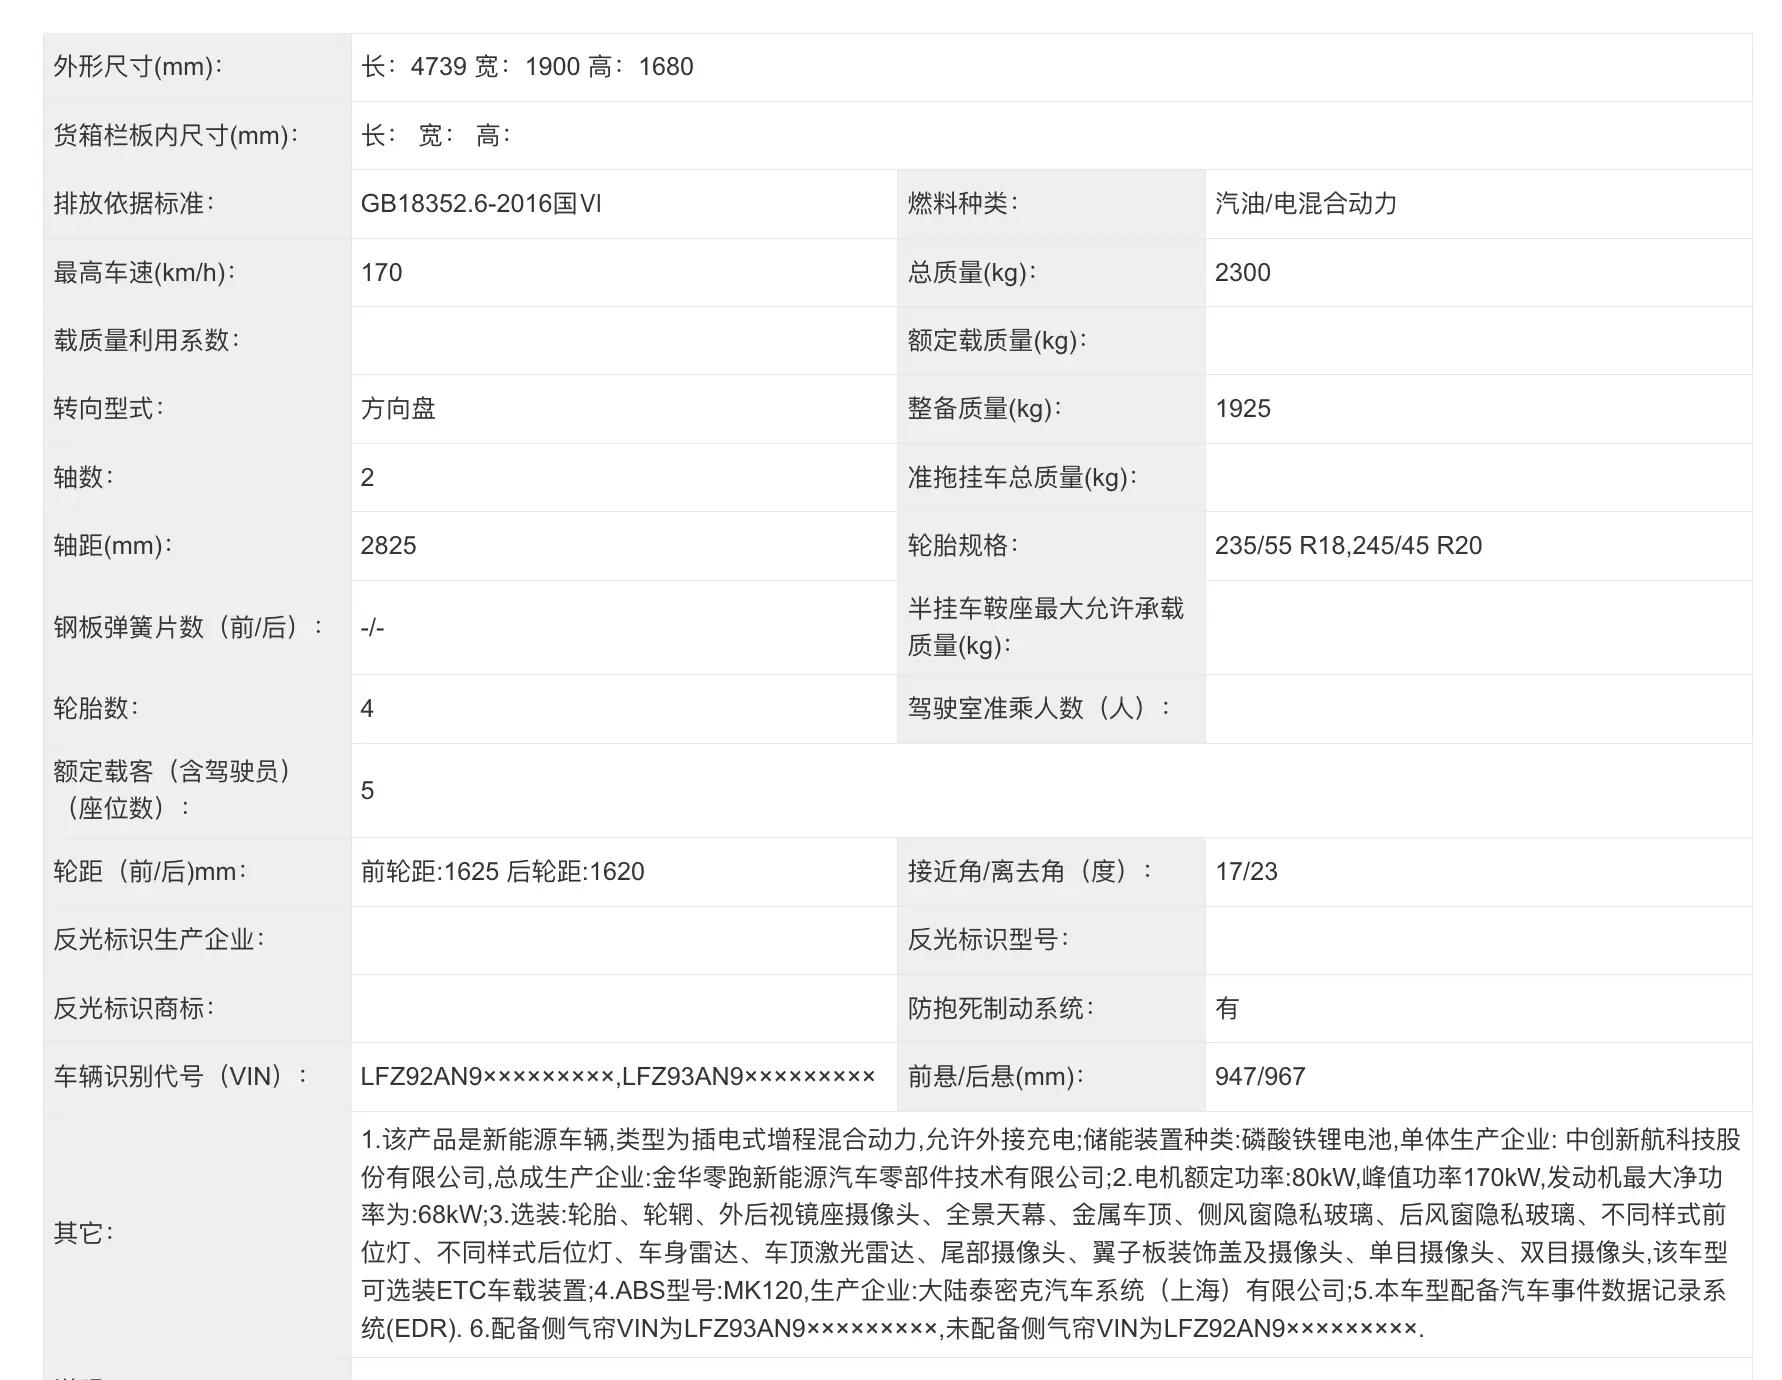Select the VIN value LFZ92AN9×××××××××

point(487,1076)
